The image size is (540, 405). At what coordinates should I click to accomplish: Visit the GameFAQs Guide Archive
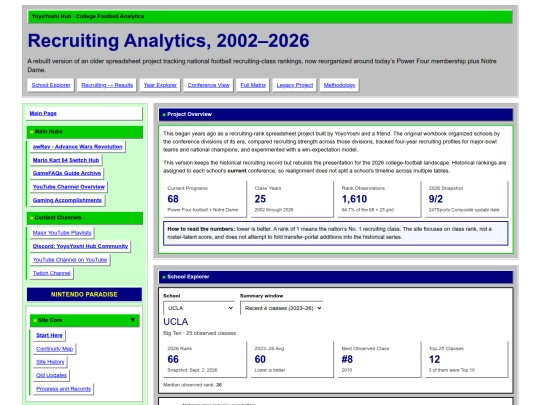point(67,173)
